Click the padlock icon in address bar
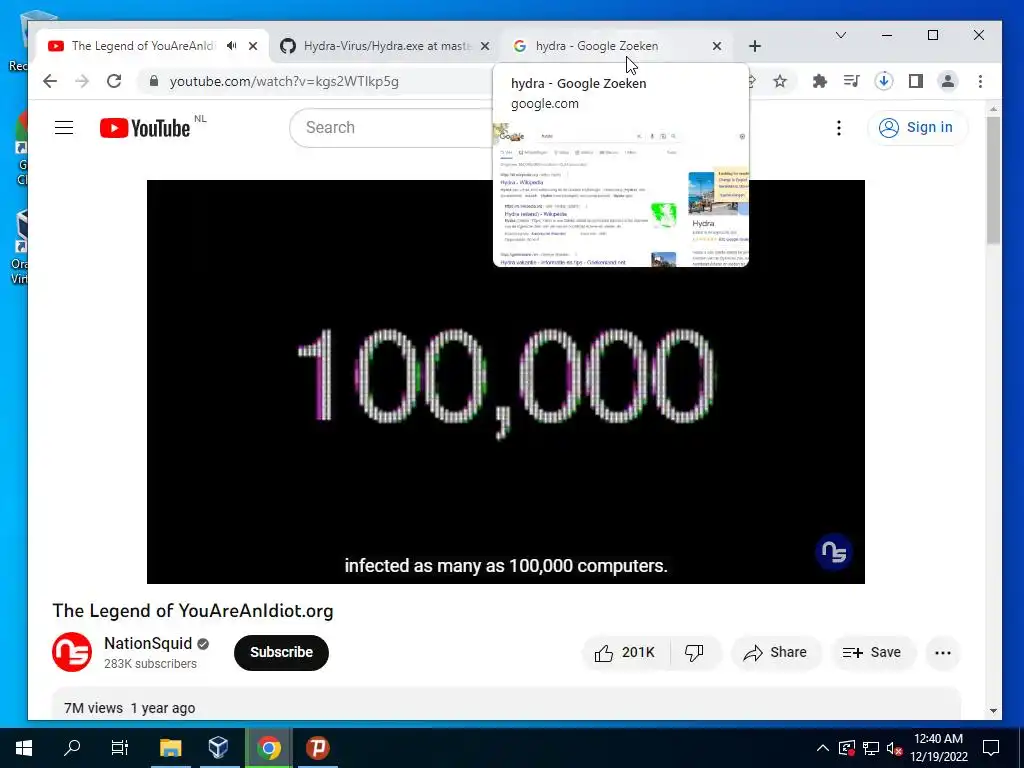 pyautogui.click(x=154, y=81)
